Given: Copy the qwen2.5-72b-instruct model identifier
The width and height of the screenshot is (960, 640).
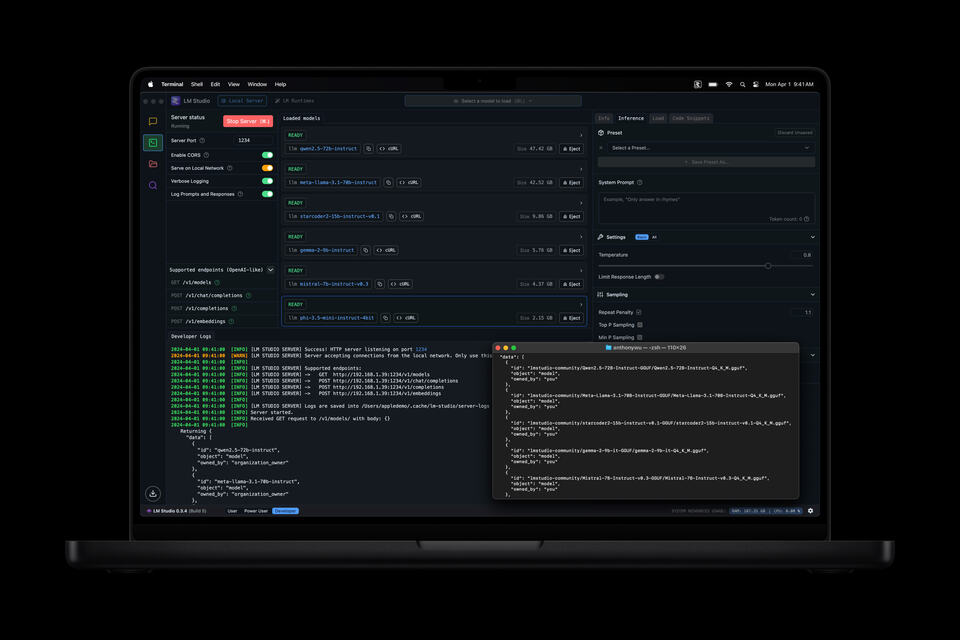Looking at the screenshot, I should click(368, 148).
